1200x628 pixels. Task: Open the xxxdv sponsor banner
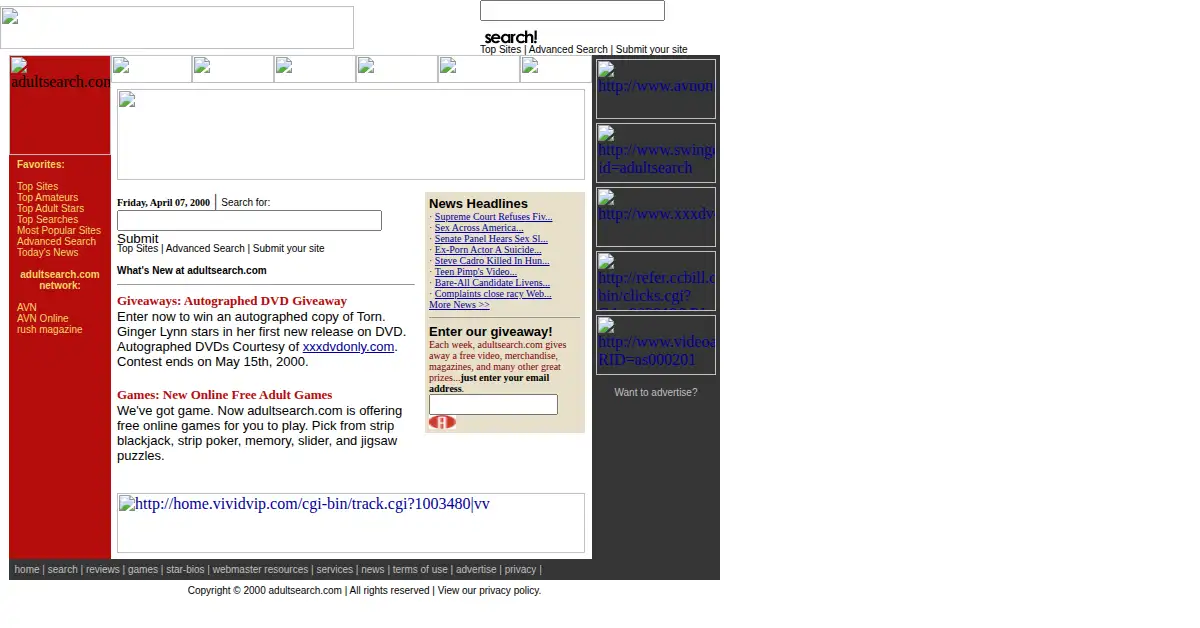click(656, 217)
